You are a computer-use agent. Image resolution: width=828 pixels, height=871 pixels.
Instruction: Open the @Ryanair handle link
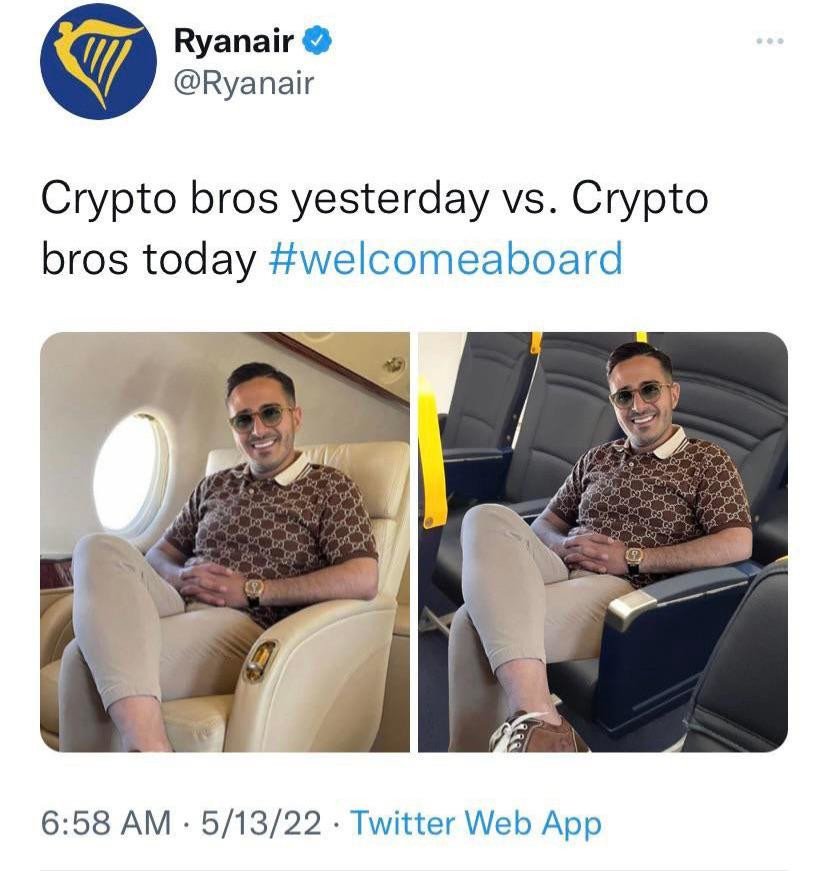pyautogui.click(x=244, y=83)
